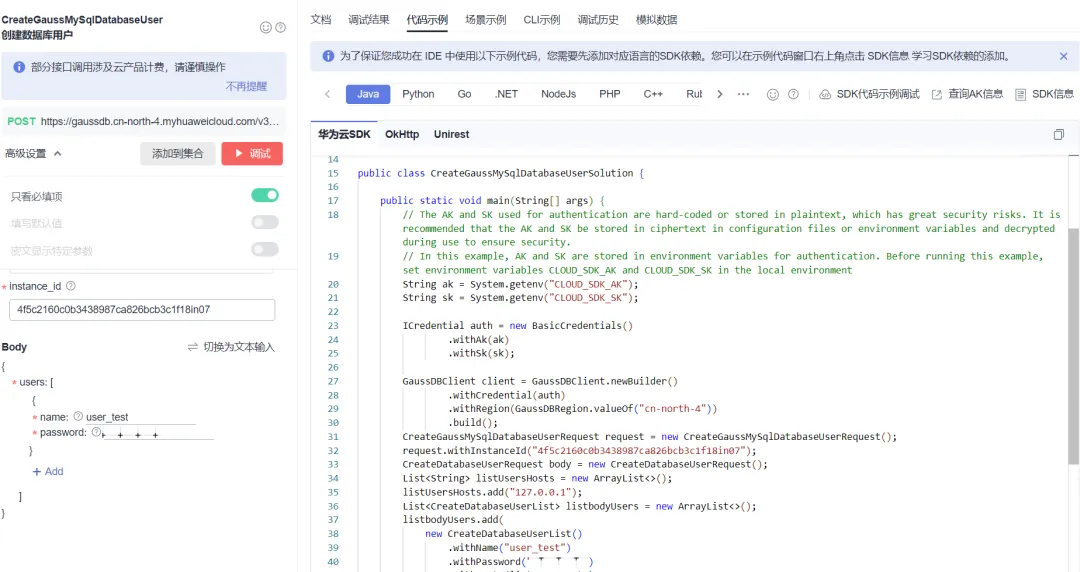
Task: Show more languages with right chevron
Action: click(720, 94)
